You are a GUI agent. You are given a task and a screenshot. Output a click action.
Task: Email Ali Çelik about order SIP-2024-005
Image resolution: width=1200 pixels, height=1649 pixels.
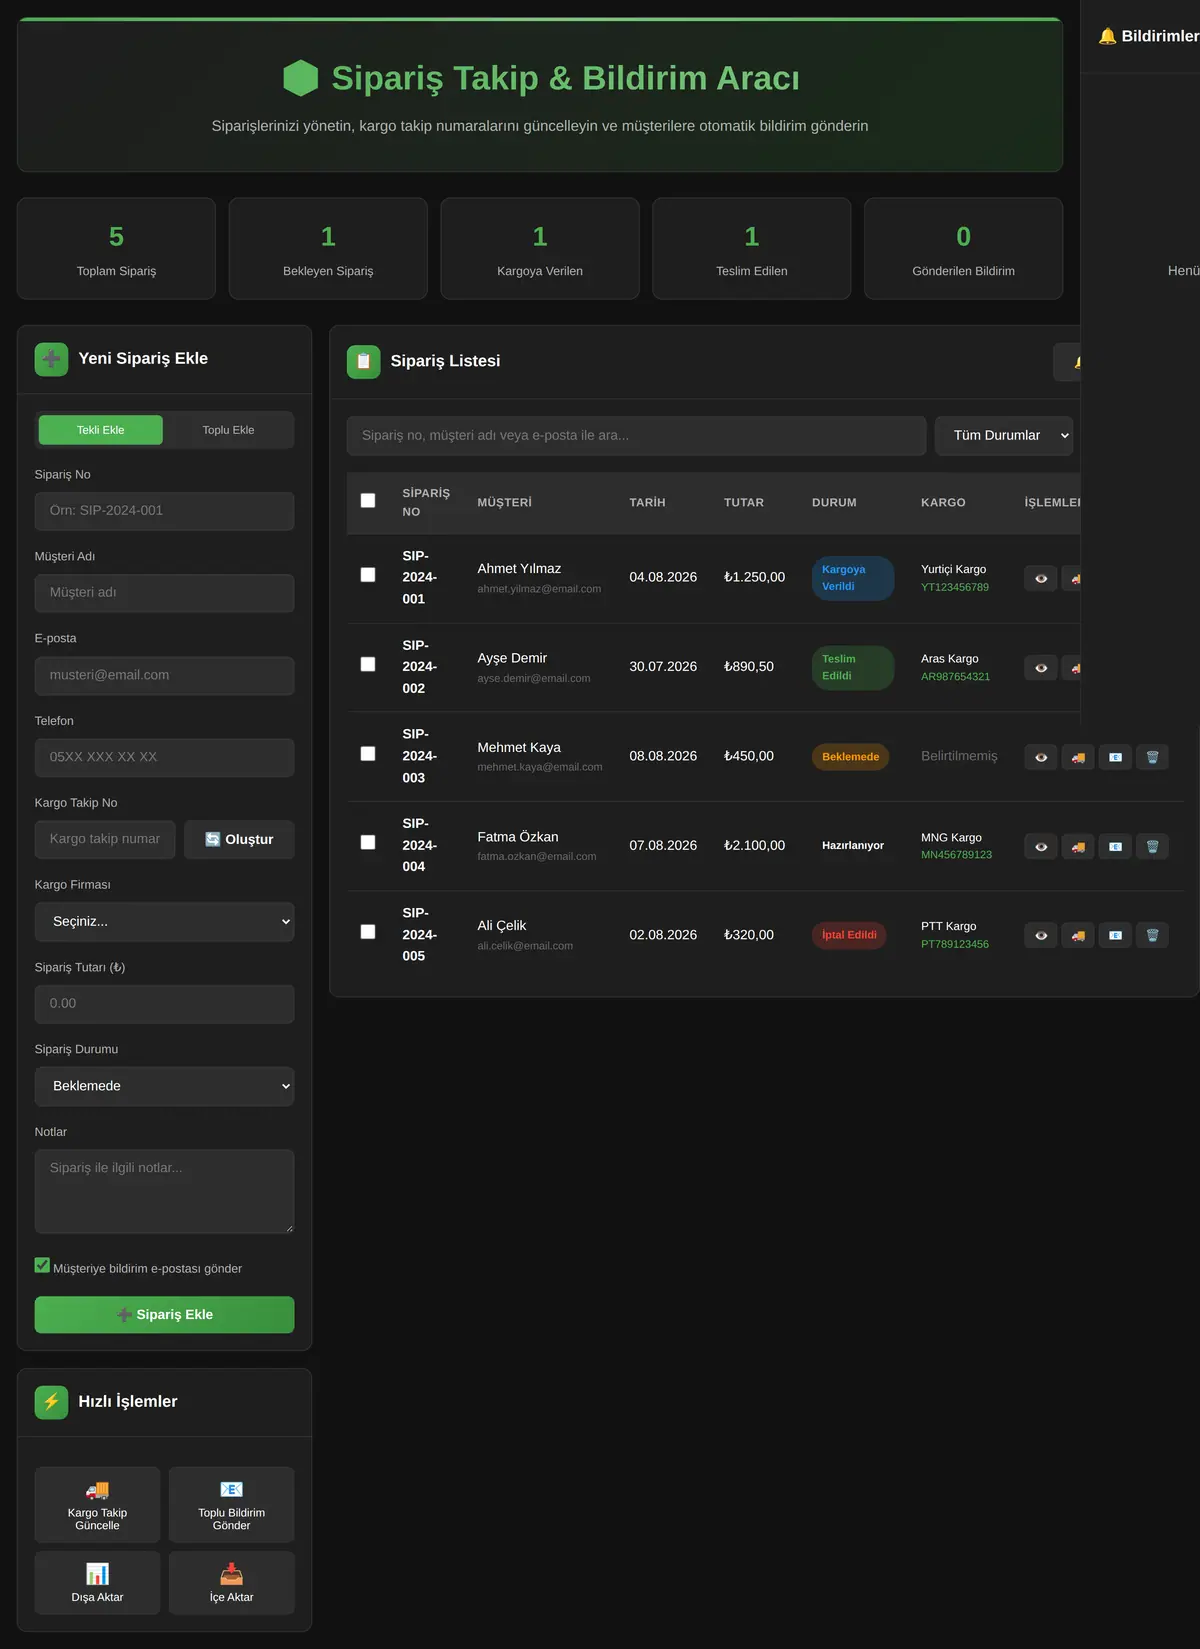coord(1115,935)
